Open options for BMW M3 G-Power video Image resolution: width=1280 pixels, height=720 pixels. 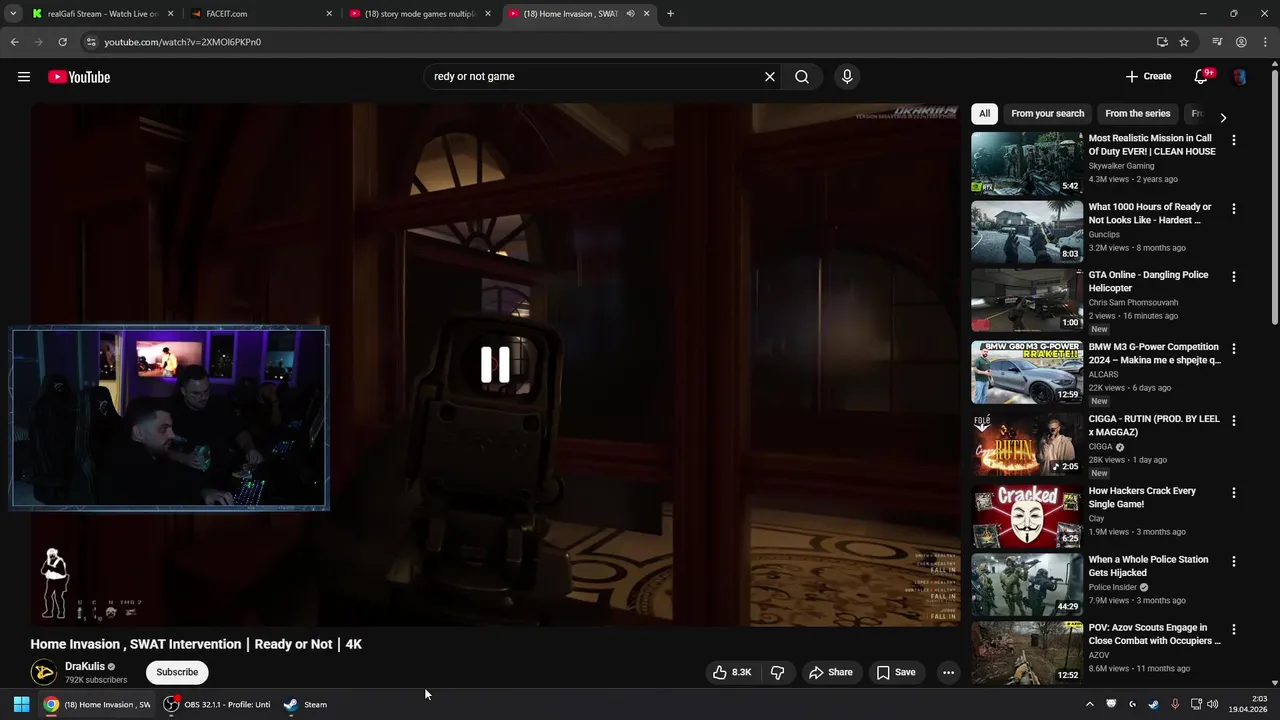pyautogui.click(x=1233, y=349)
